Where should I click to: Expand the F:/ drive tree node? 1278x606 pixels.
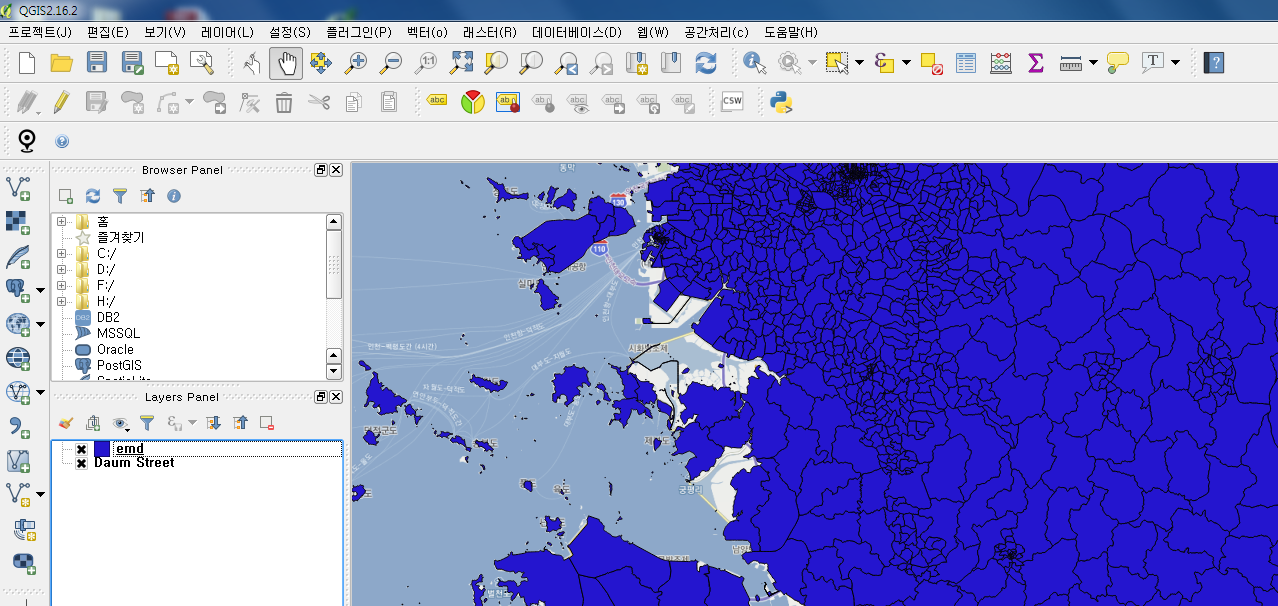(x=62, y=285)
